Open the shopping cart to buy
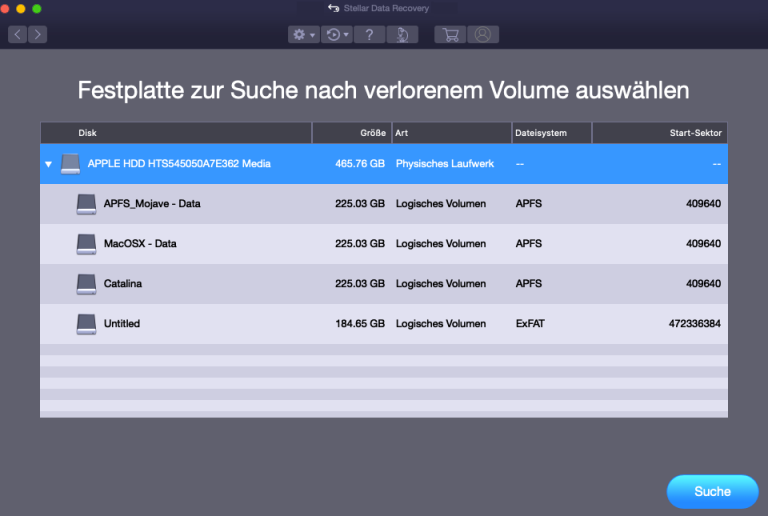Image resolution: width=768 pixels, height=516 pixels. pyautogui.click(x=450, y=34)
